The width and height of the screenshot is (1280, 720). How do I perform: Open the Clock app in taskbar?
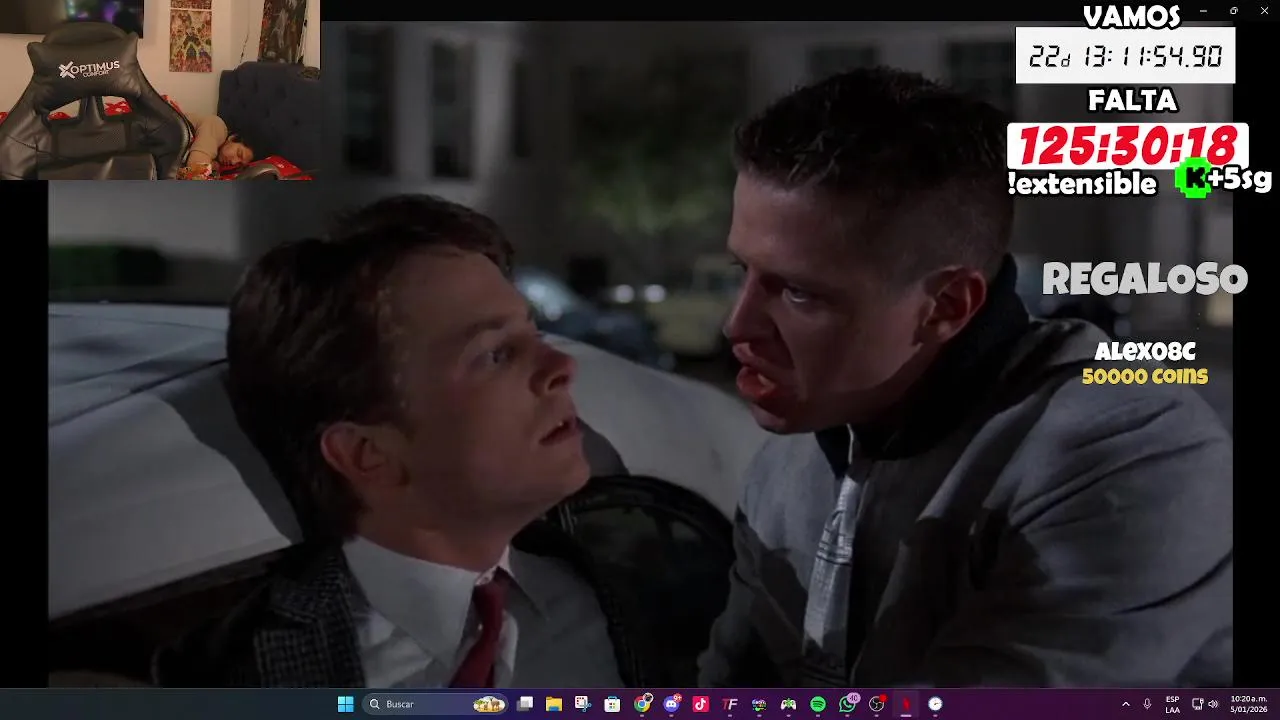point(935,704)
